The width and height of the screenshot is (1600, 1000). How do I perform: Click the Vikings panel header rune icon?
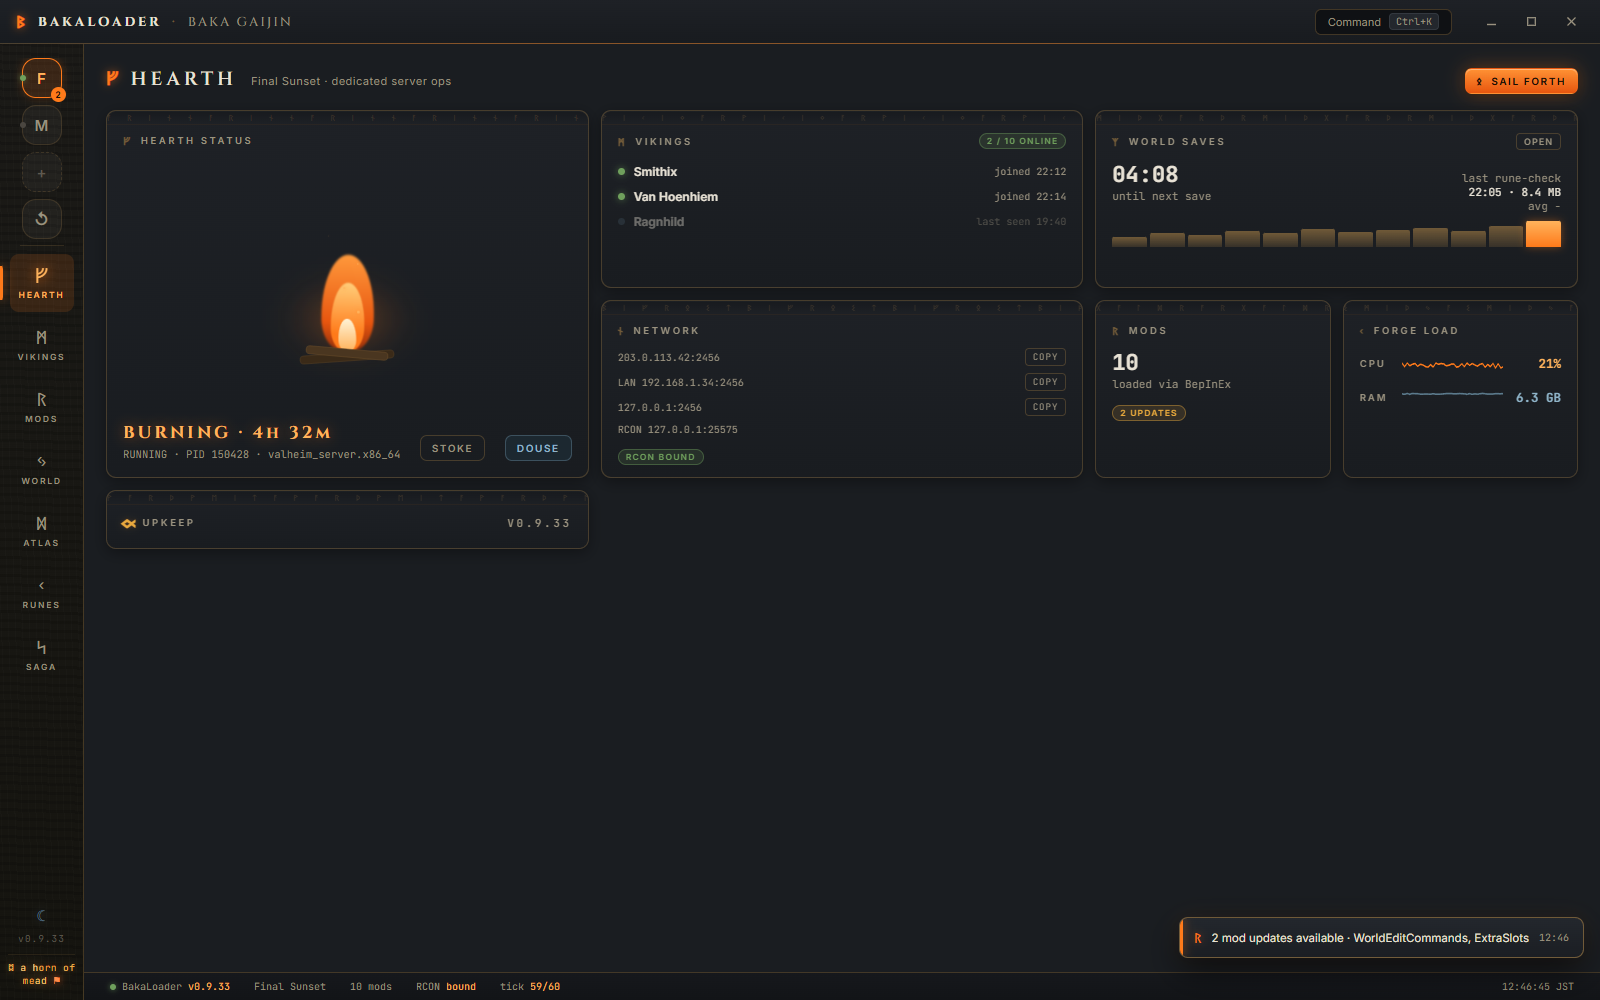tap(622, 142)
